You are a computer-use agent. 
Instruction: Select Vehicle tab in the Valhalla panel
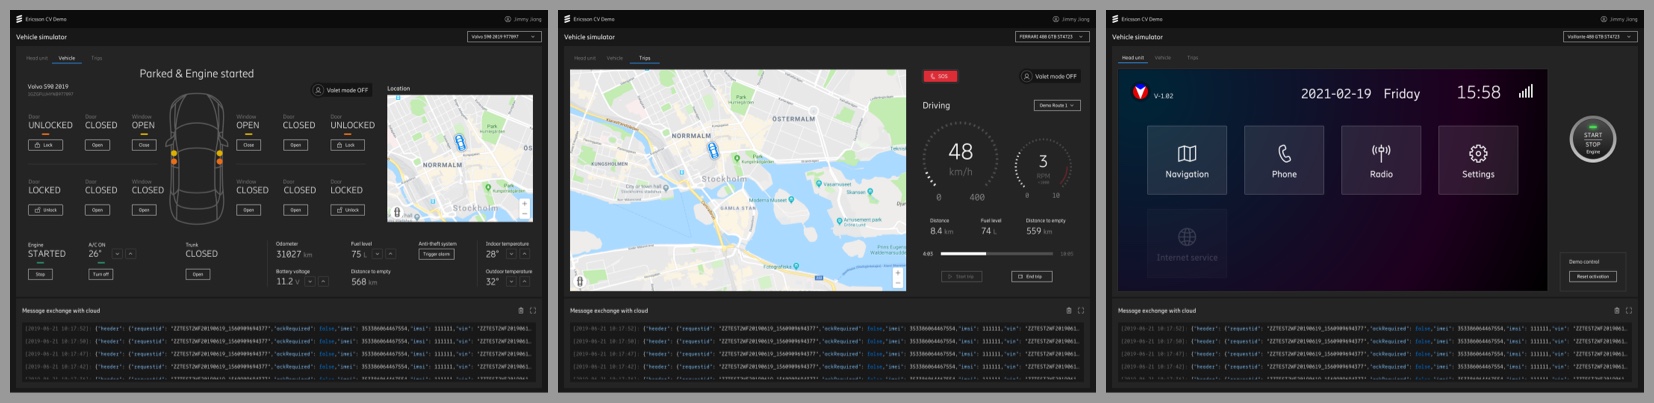[x=1162, y=58]
